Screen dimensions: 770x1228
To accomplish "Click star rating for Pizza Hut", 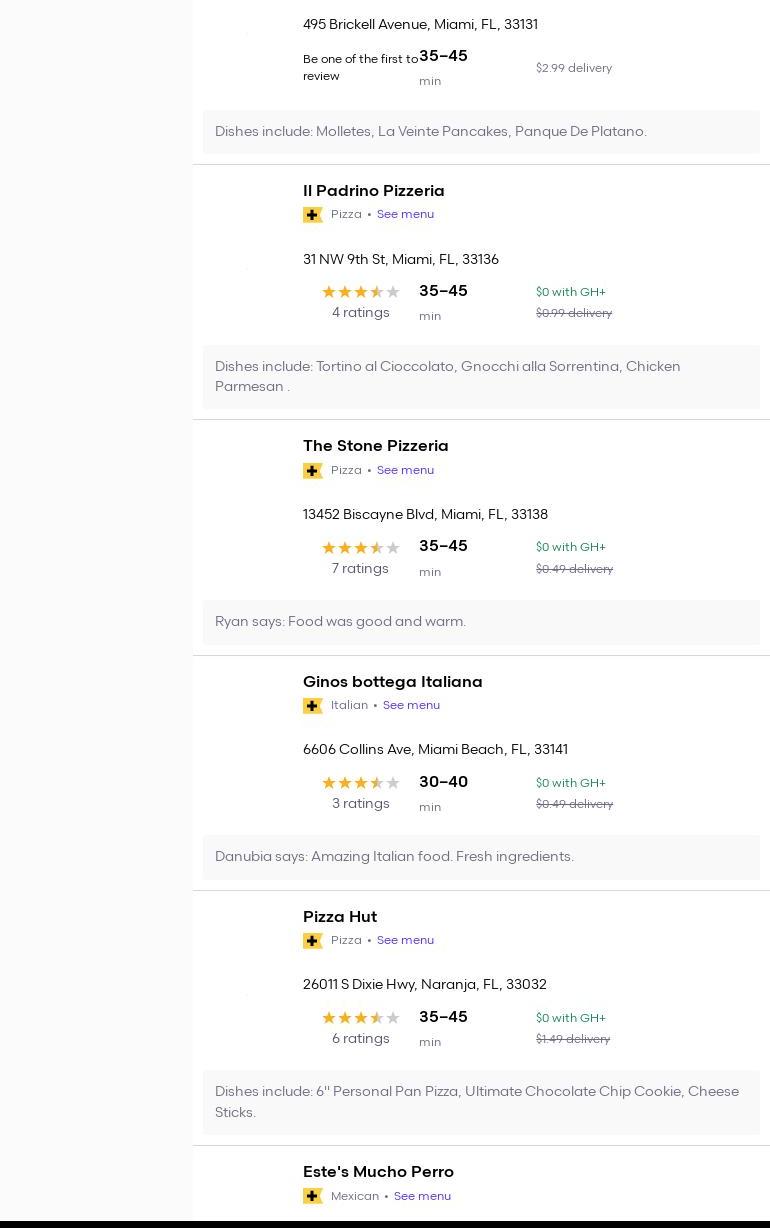I will pos(360,1018).
